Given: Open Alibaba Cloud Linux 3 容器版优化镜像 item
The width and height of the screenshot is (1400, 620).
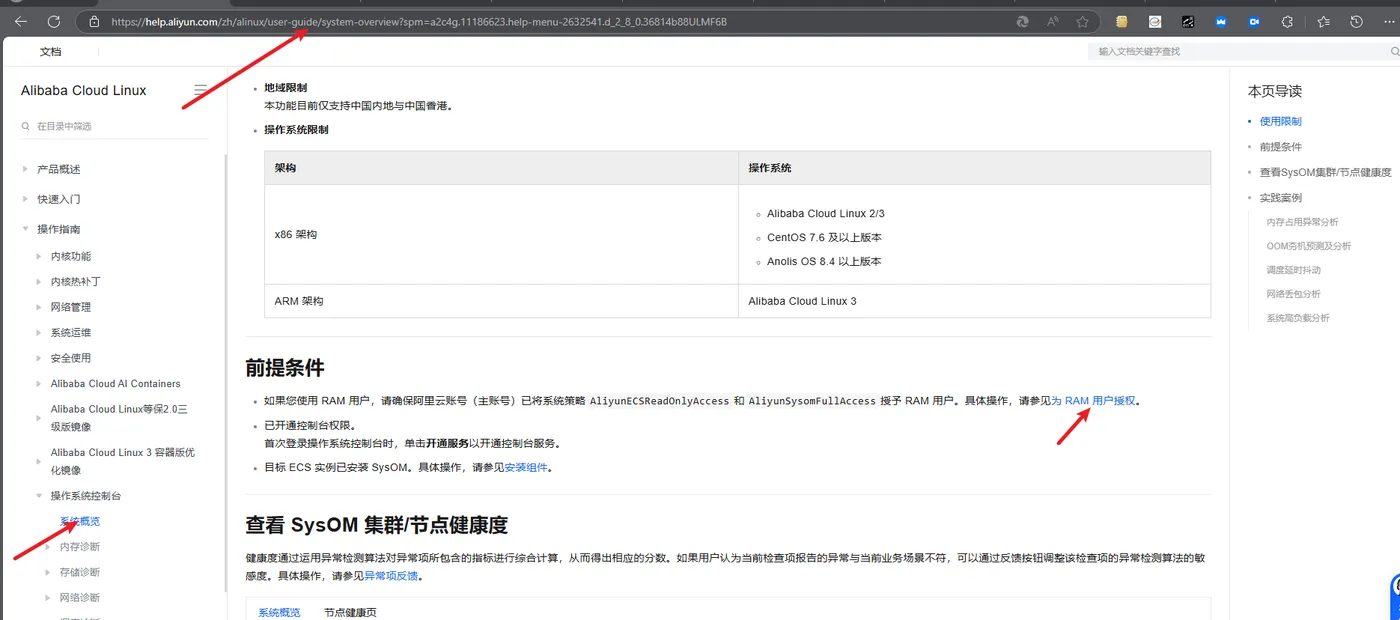Looking at the screenshot, I should pos(123,461).
